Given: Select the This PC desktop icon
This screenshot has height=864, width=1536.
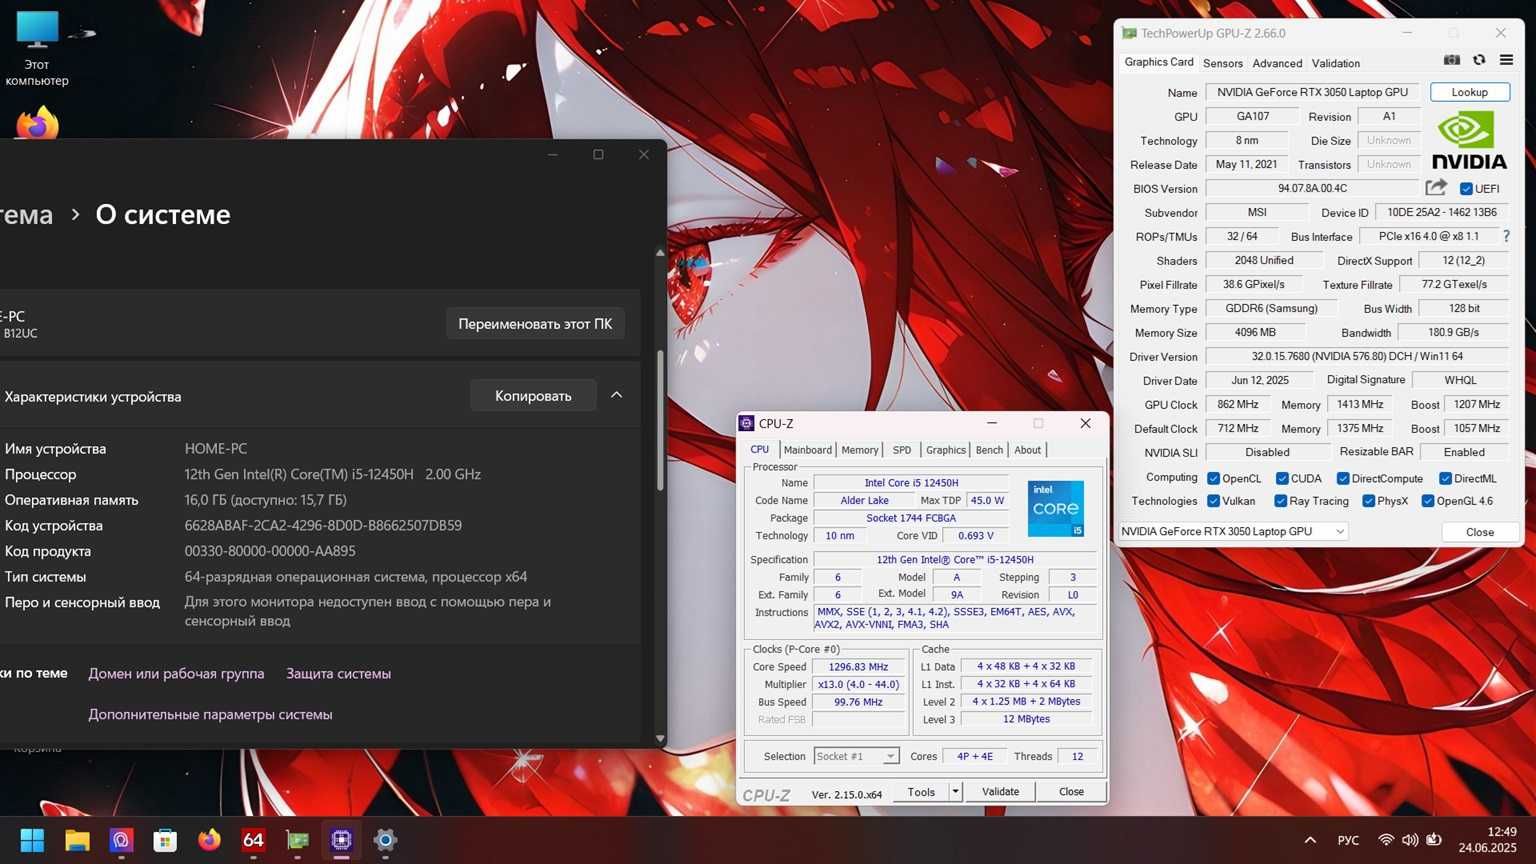Looking at the screenshot, I should 37,48.
